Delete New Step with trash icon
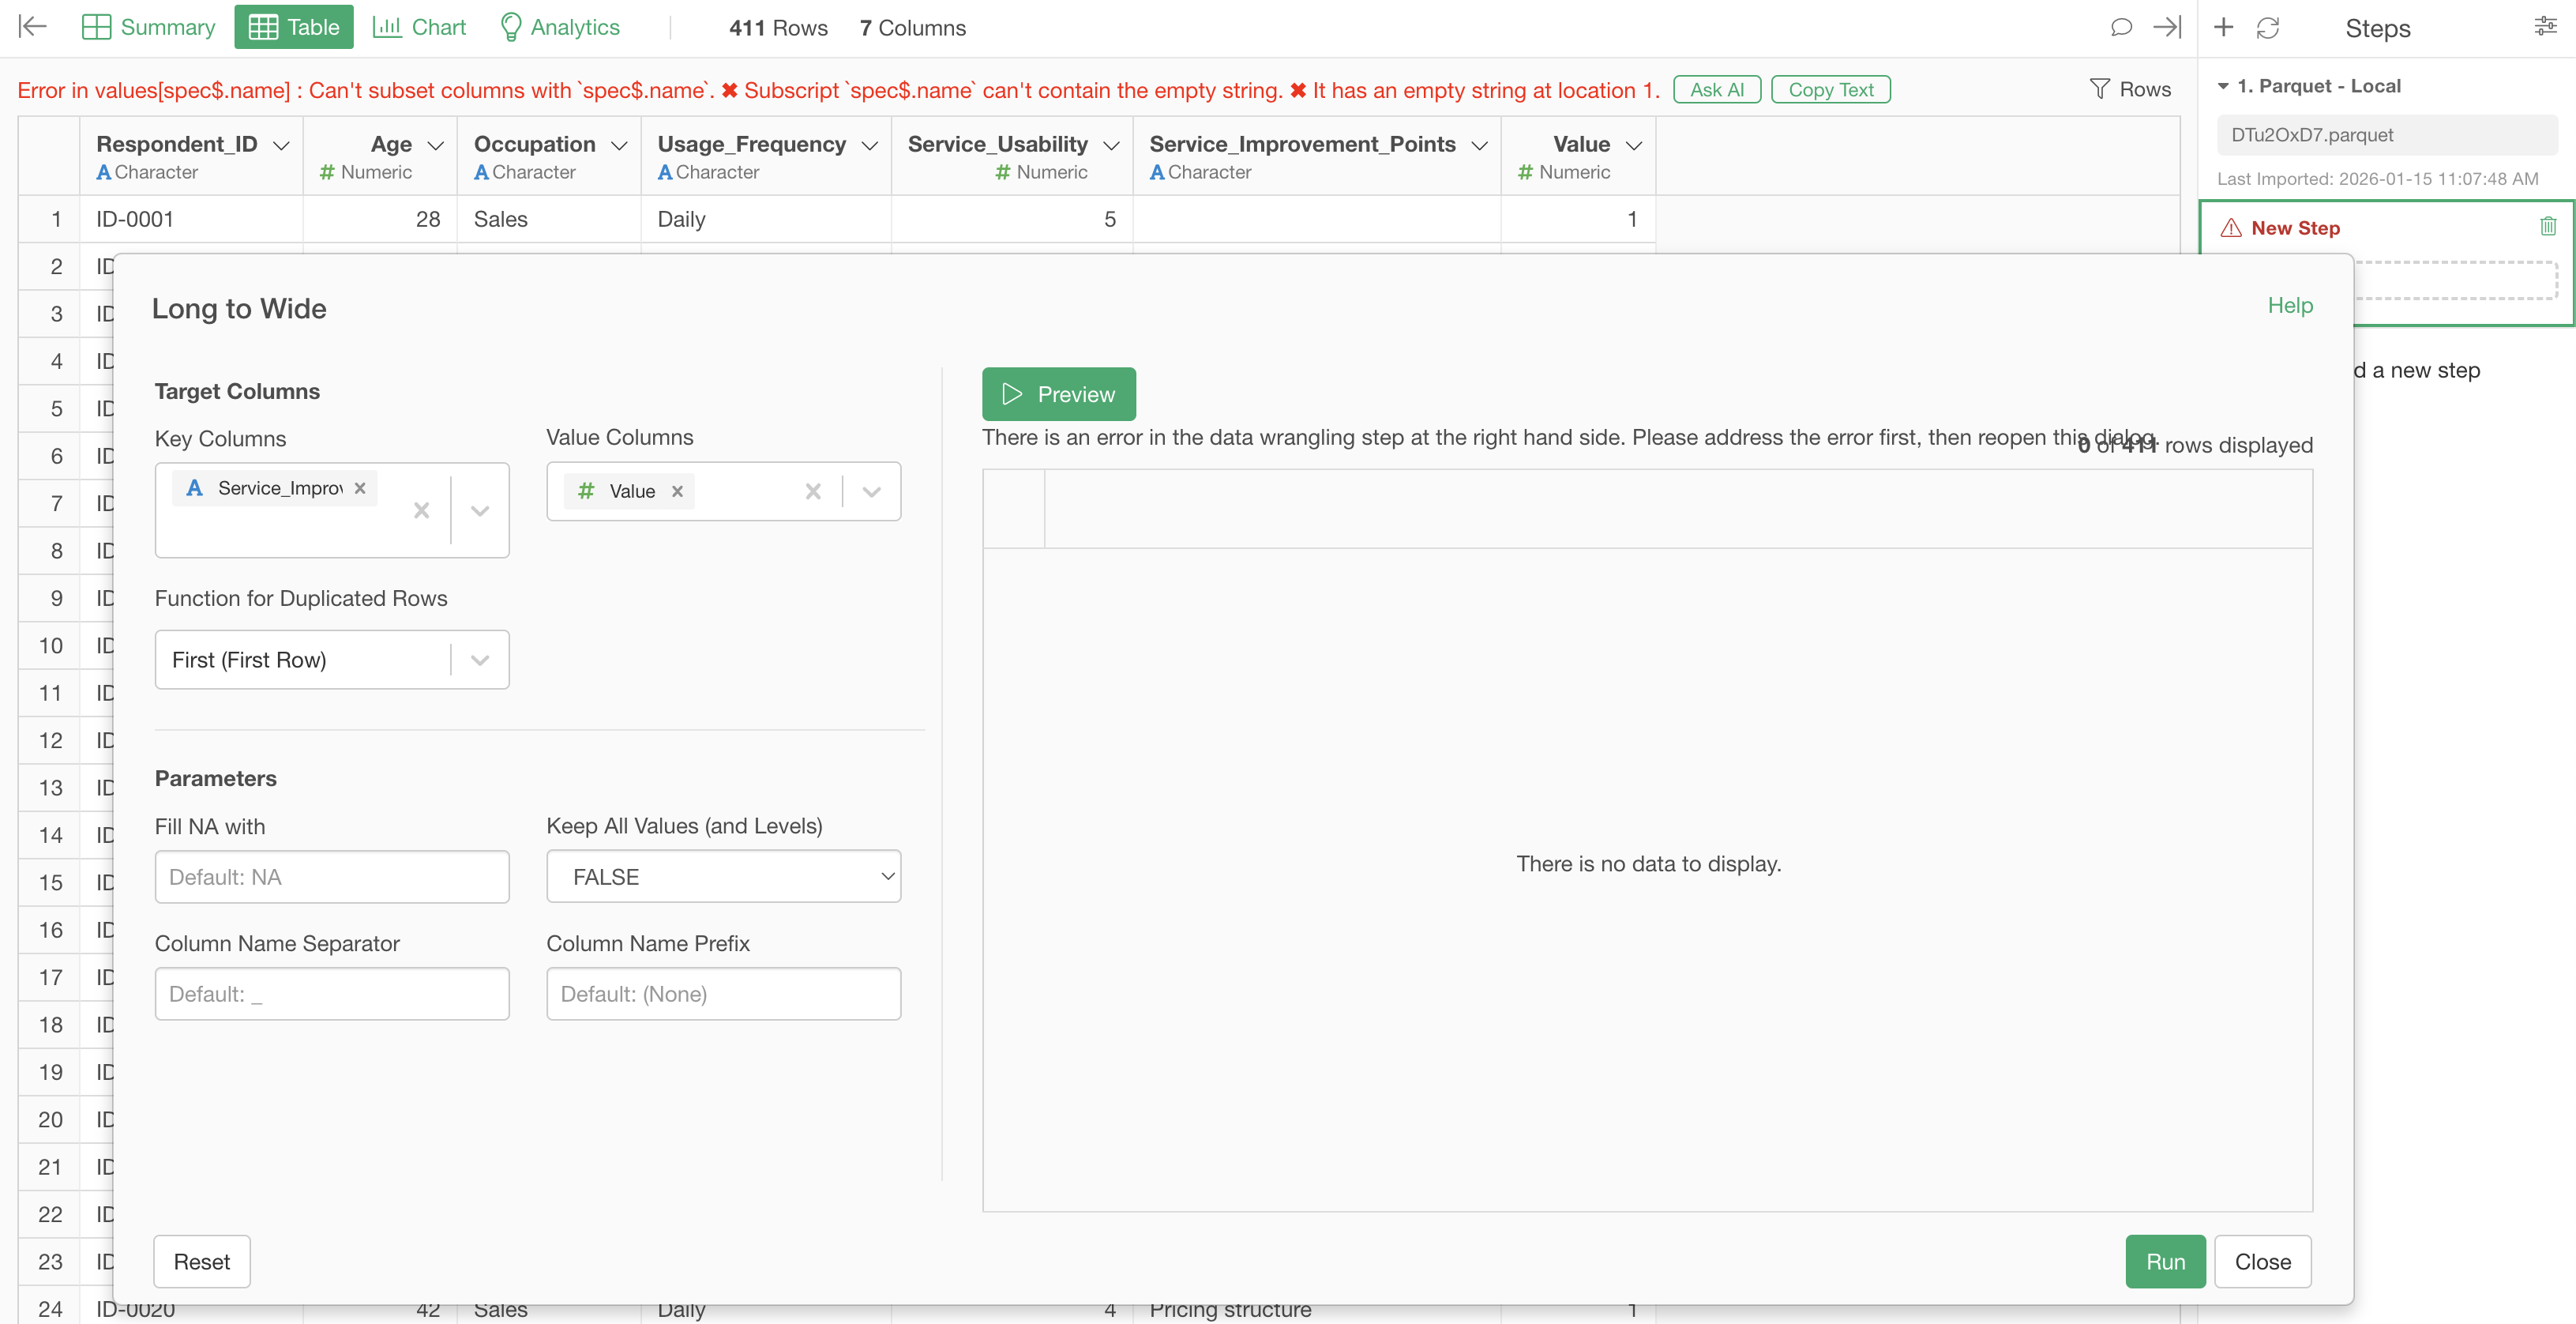The height and width of the screenshot is (1324, 2576). 2547,227
